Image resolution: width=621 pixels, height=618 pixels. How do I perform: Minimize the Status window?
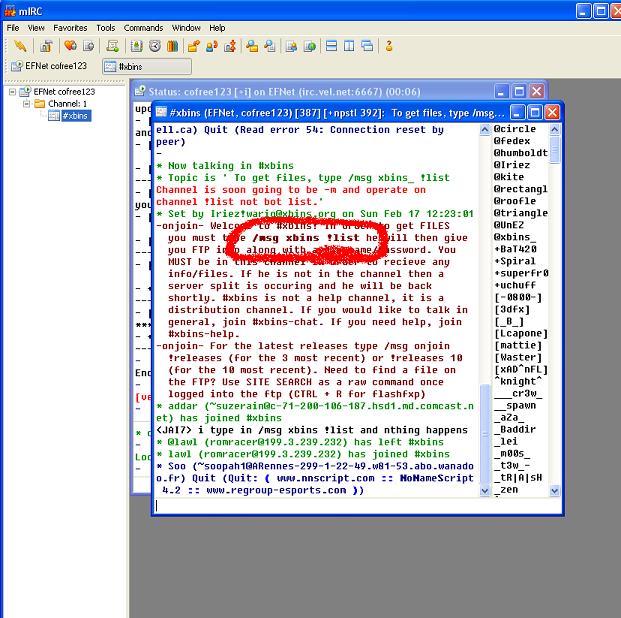[x=501, y=92]
